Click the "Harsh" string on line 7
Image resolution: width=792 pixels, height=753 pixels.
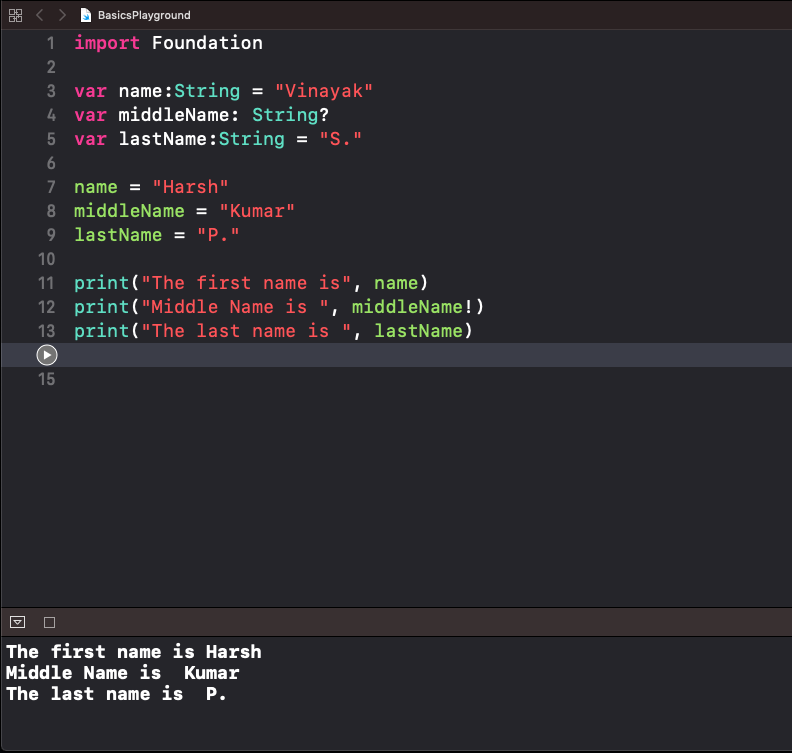point(190,187)
